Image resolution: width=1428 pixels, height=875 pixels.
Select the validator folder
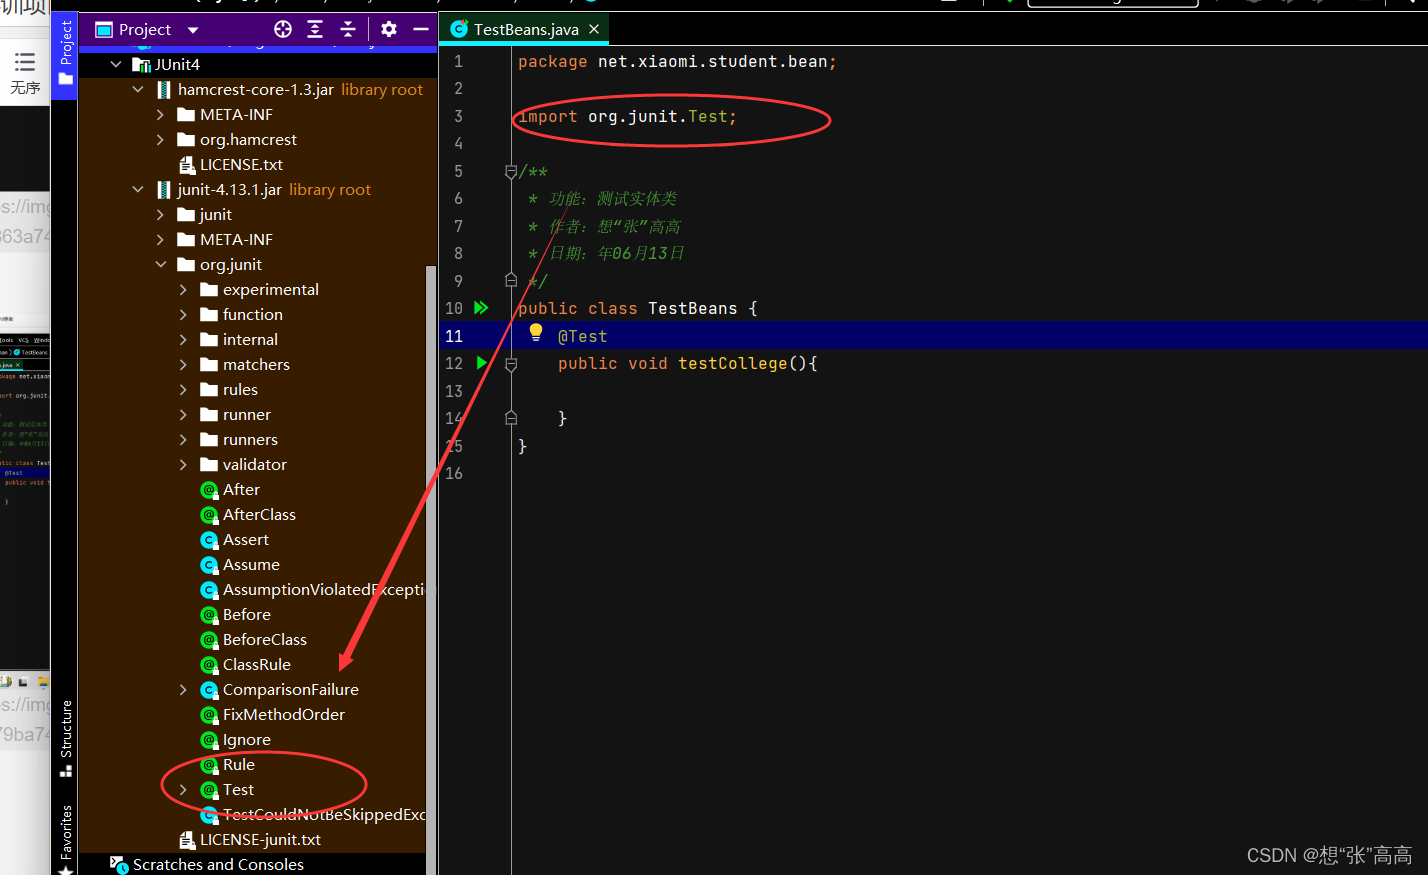coord(243,464)
